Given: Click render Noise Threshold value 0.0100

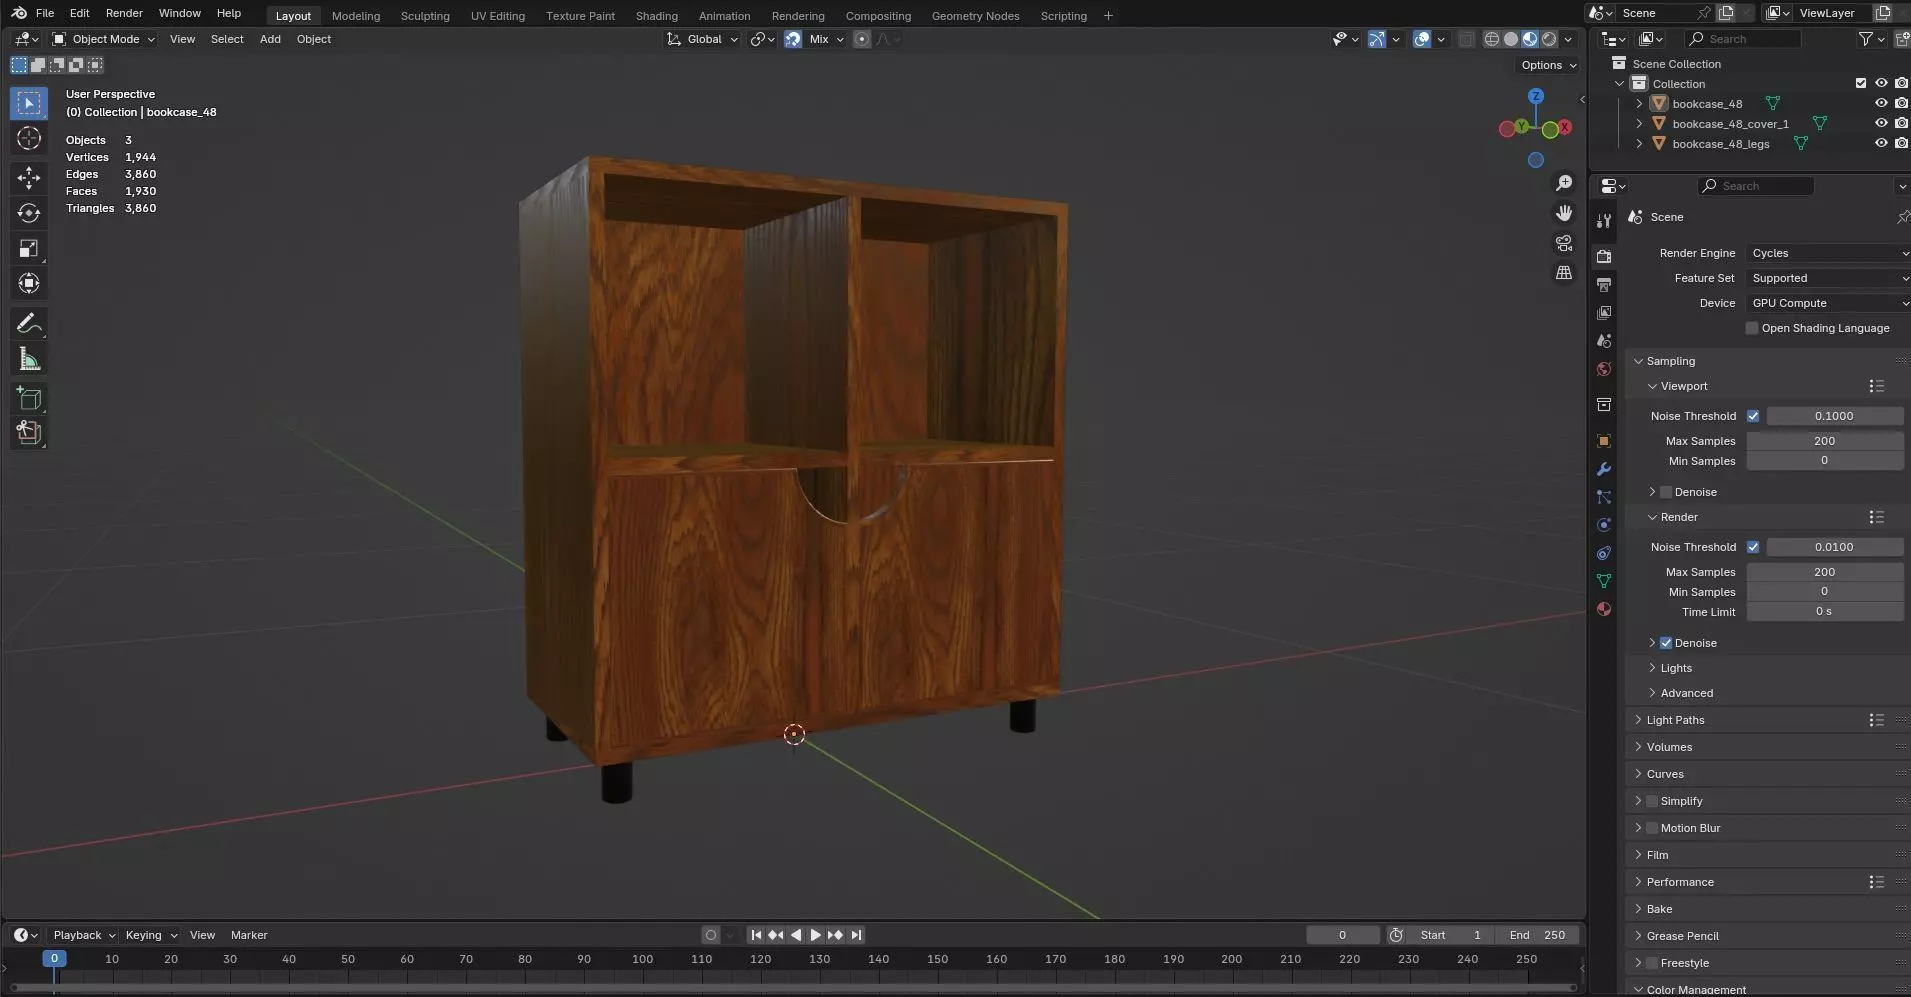Looking at the screenshot, I should (1834, 547).
